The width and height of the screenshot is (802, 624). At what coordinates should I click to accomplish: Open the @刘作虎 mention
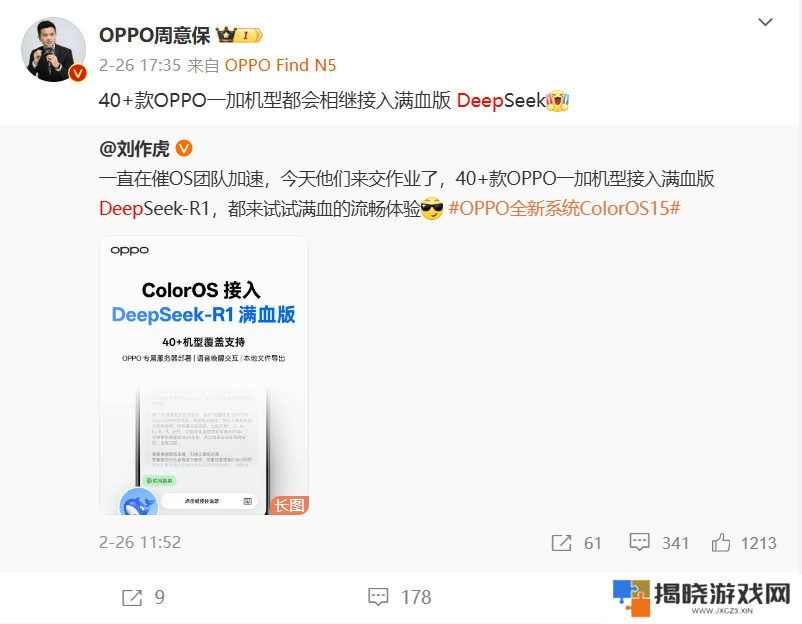coord(134,149)
